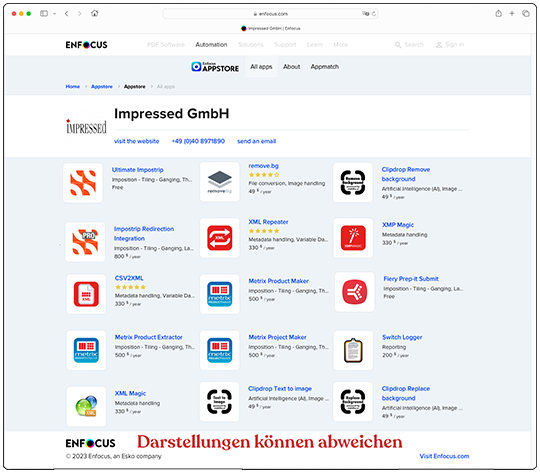Open the Clipdrop Text to image link
The width and height of the screenshot is (540, 475).
[x=280, y=389]
